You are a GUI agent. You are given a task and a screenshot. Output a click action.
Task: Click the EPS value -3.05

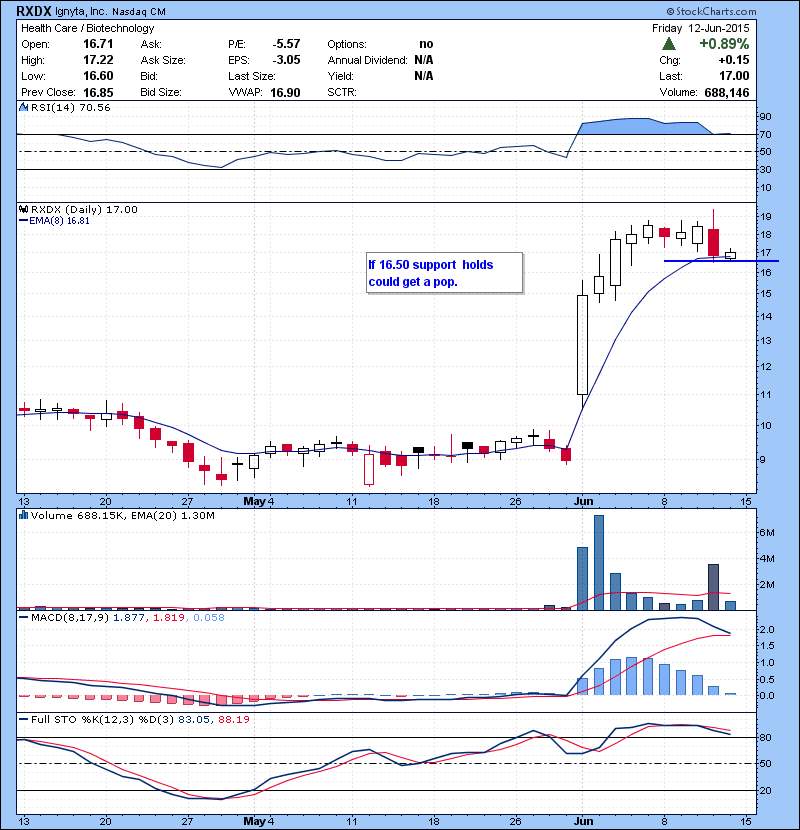[x=286, y=60]
